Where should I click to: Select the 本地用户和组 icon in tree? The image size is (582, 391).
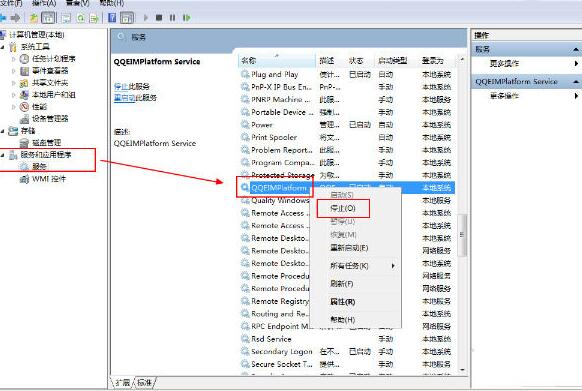[24, 95]
